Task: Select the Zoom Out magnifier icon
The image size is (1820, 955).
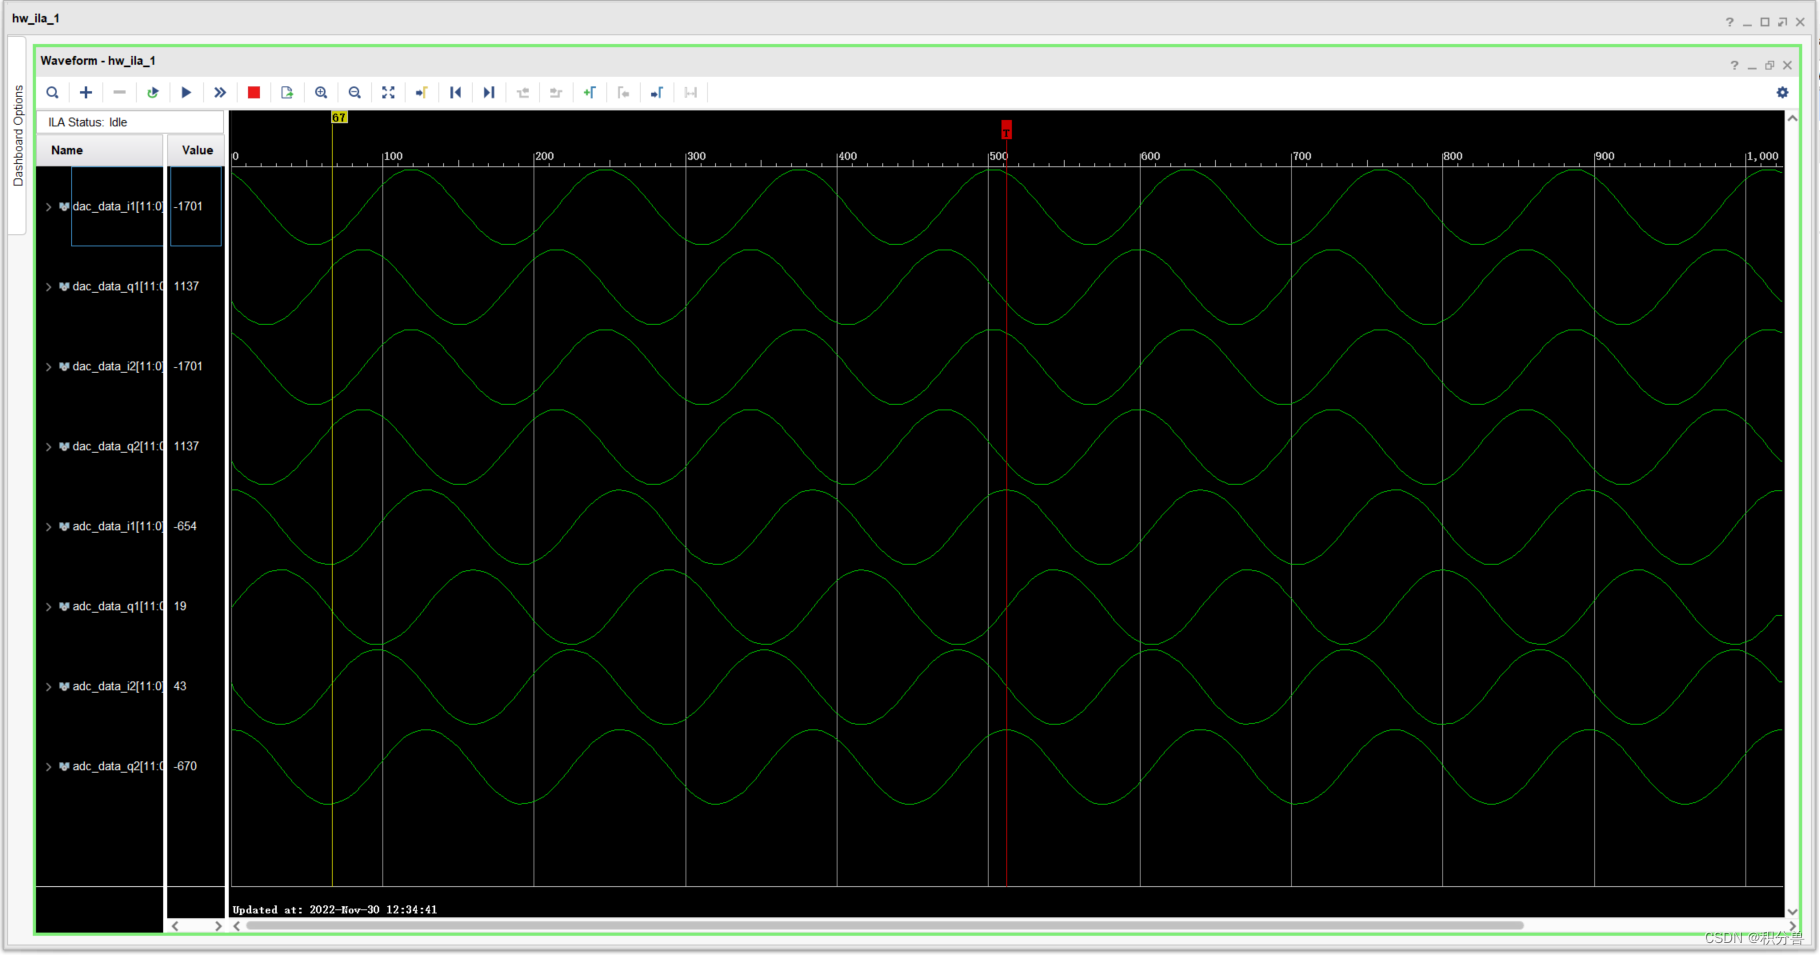Action: coord(355,92)
